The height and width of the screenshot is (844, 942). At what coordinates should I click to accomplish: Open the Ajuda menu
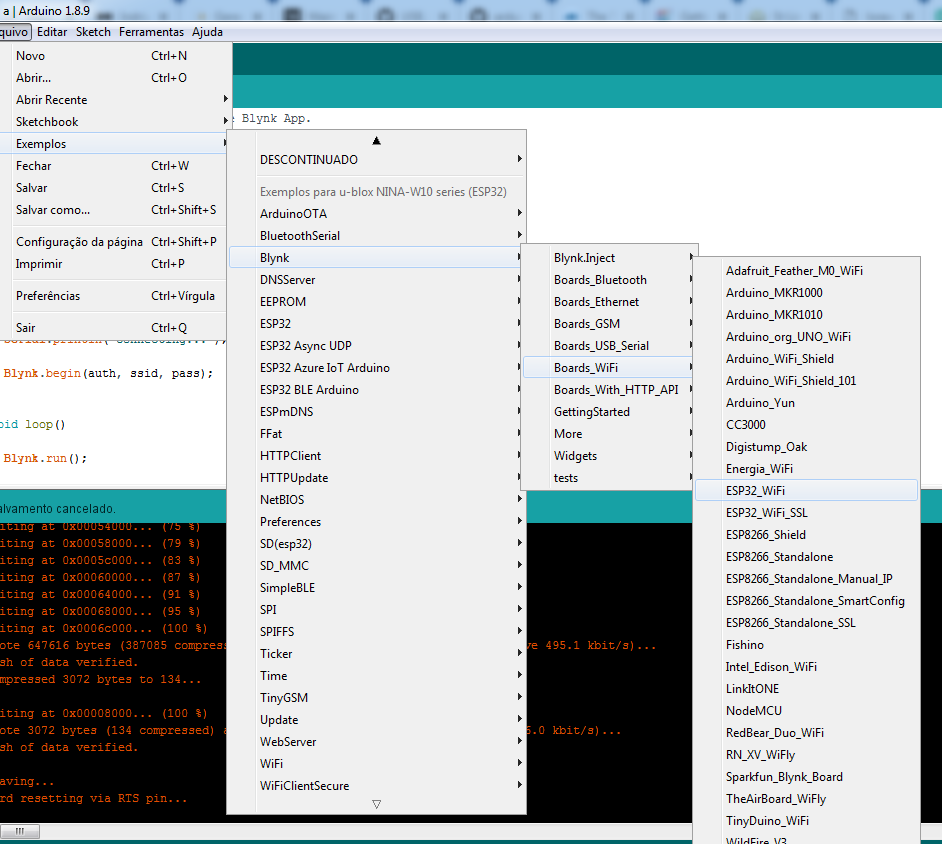207,32
